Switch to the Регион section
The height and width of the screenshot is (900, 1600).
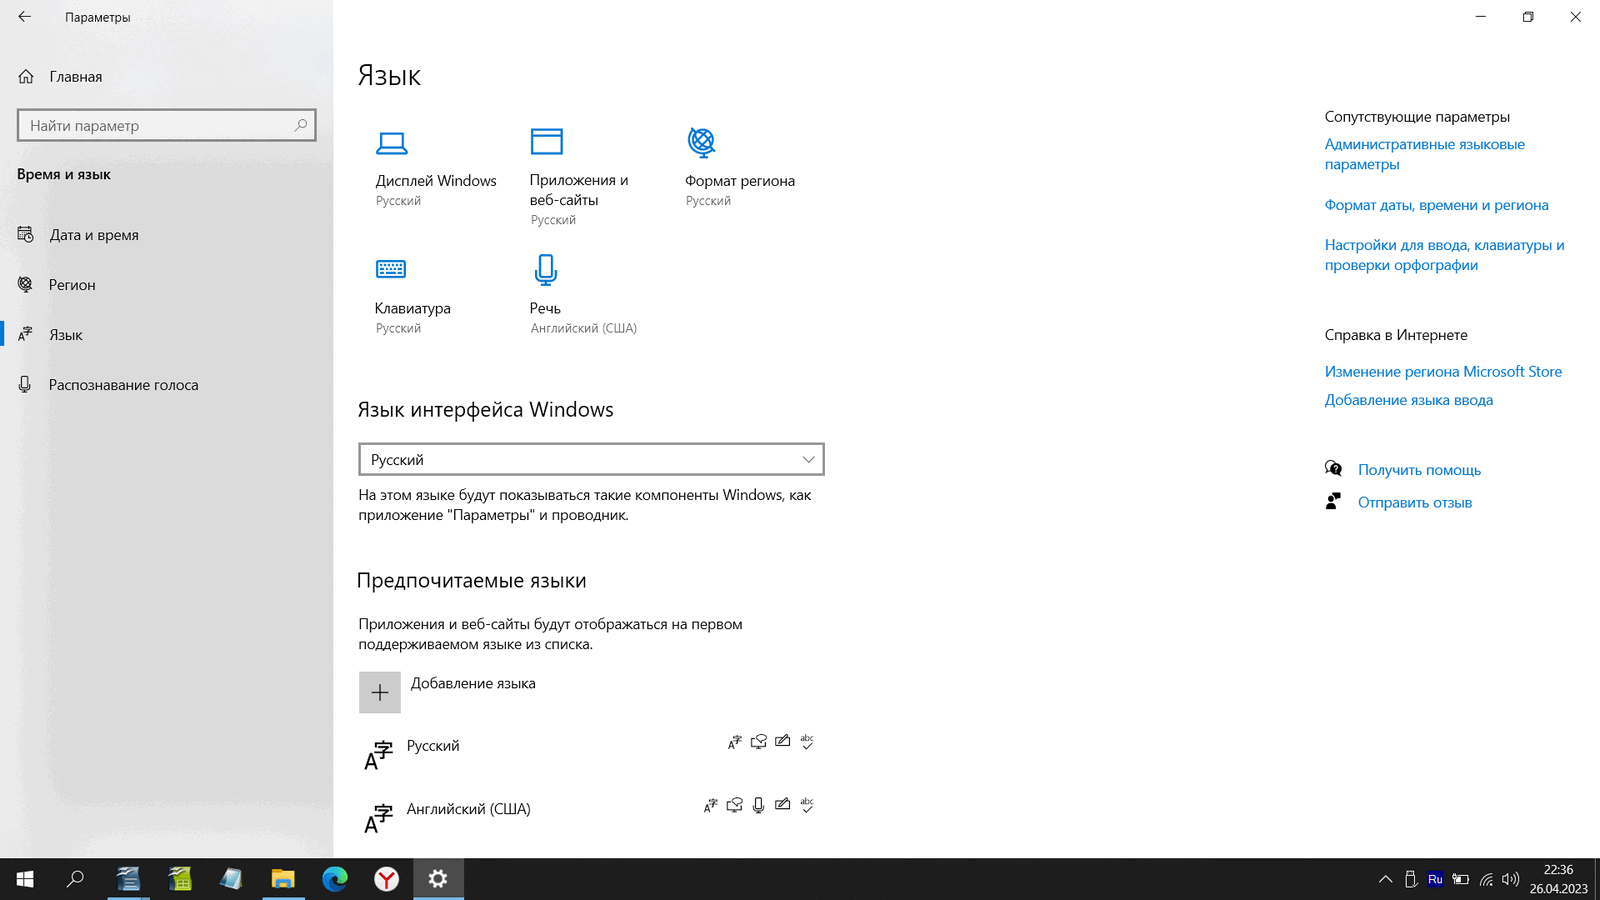pyautogui.click(x=72, y=285)
